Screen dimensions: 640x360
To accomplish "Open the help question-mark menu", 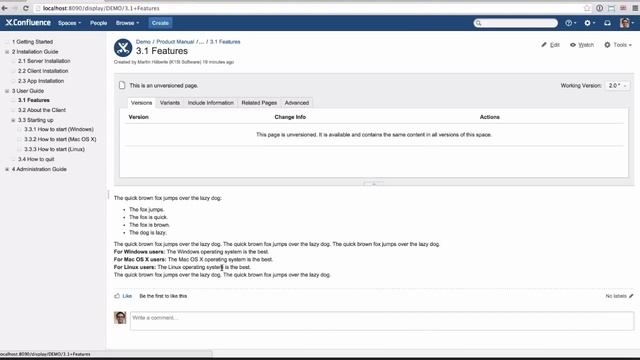I will pyautogui.click(x=571, y=23).
